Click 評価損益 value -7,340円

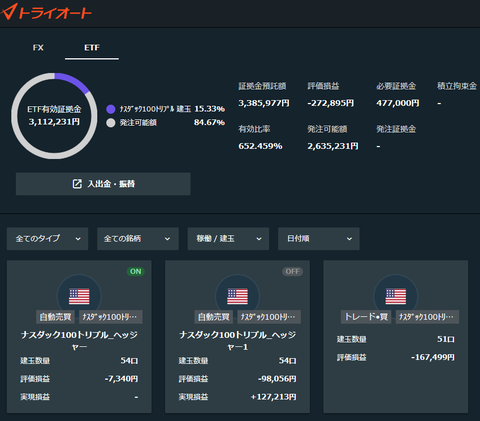[x=121, y=379]
